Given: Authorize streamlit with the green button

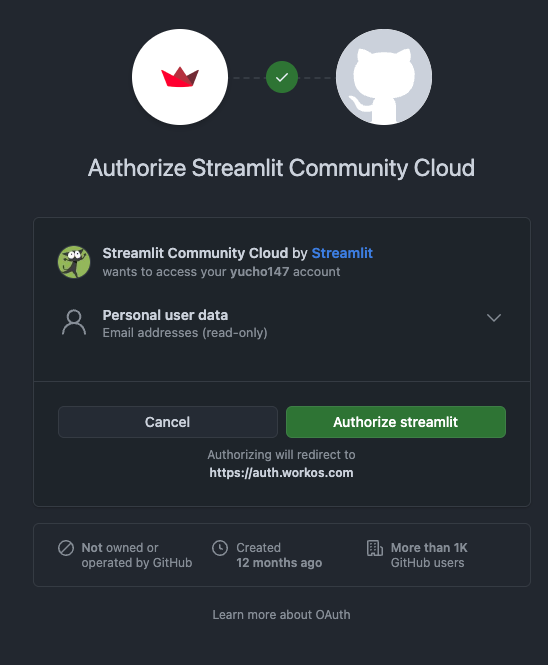Looking at the screenshot, I should pyautogui.click(x=396, y=422).
